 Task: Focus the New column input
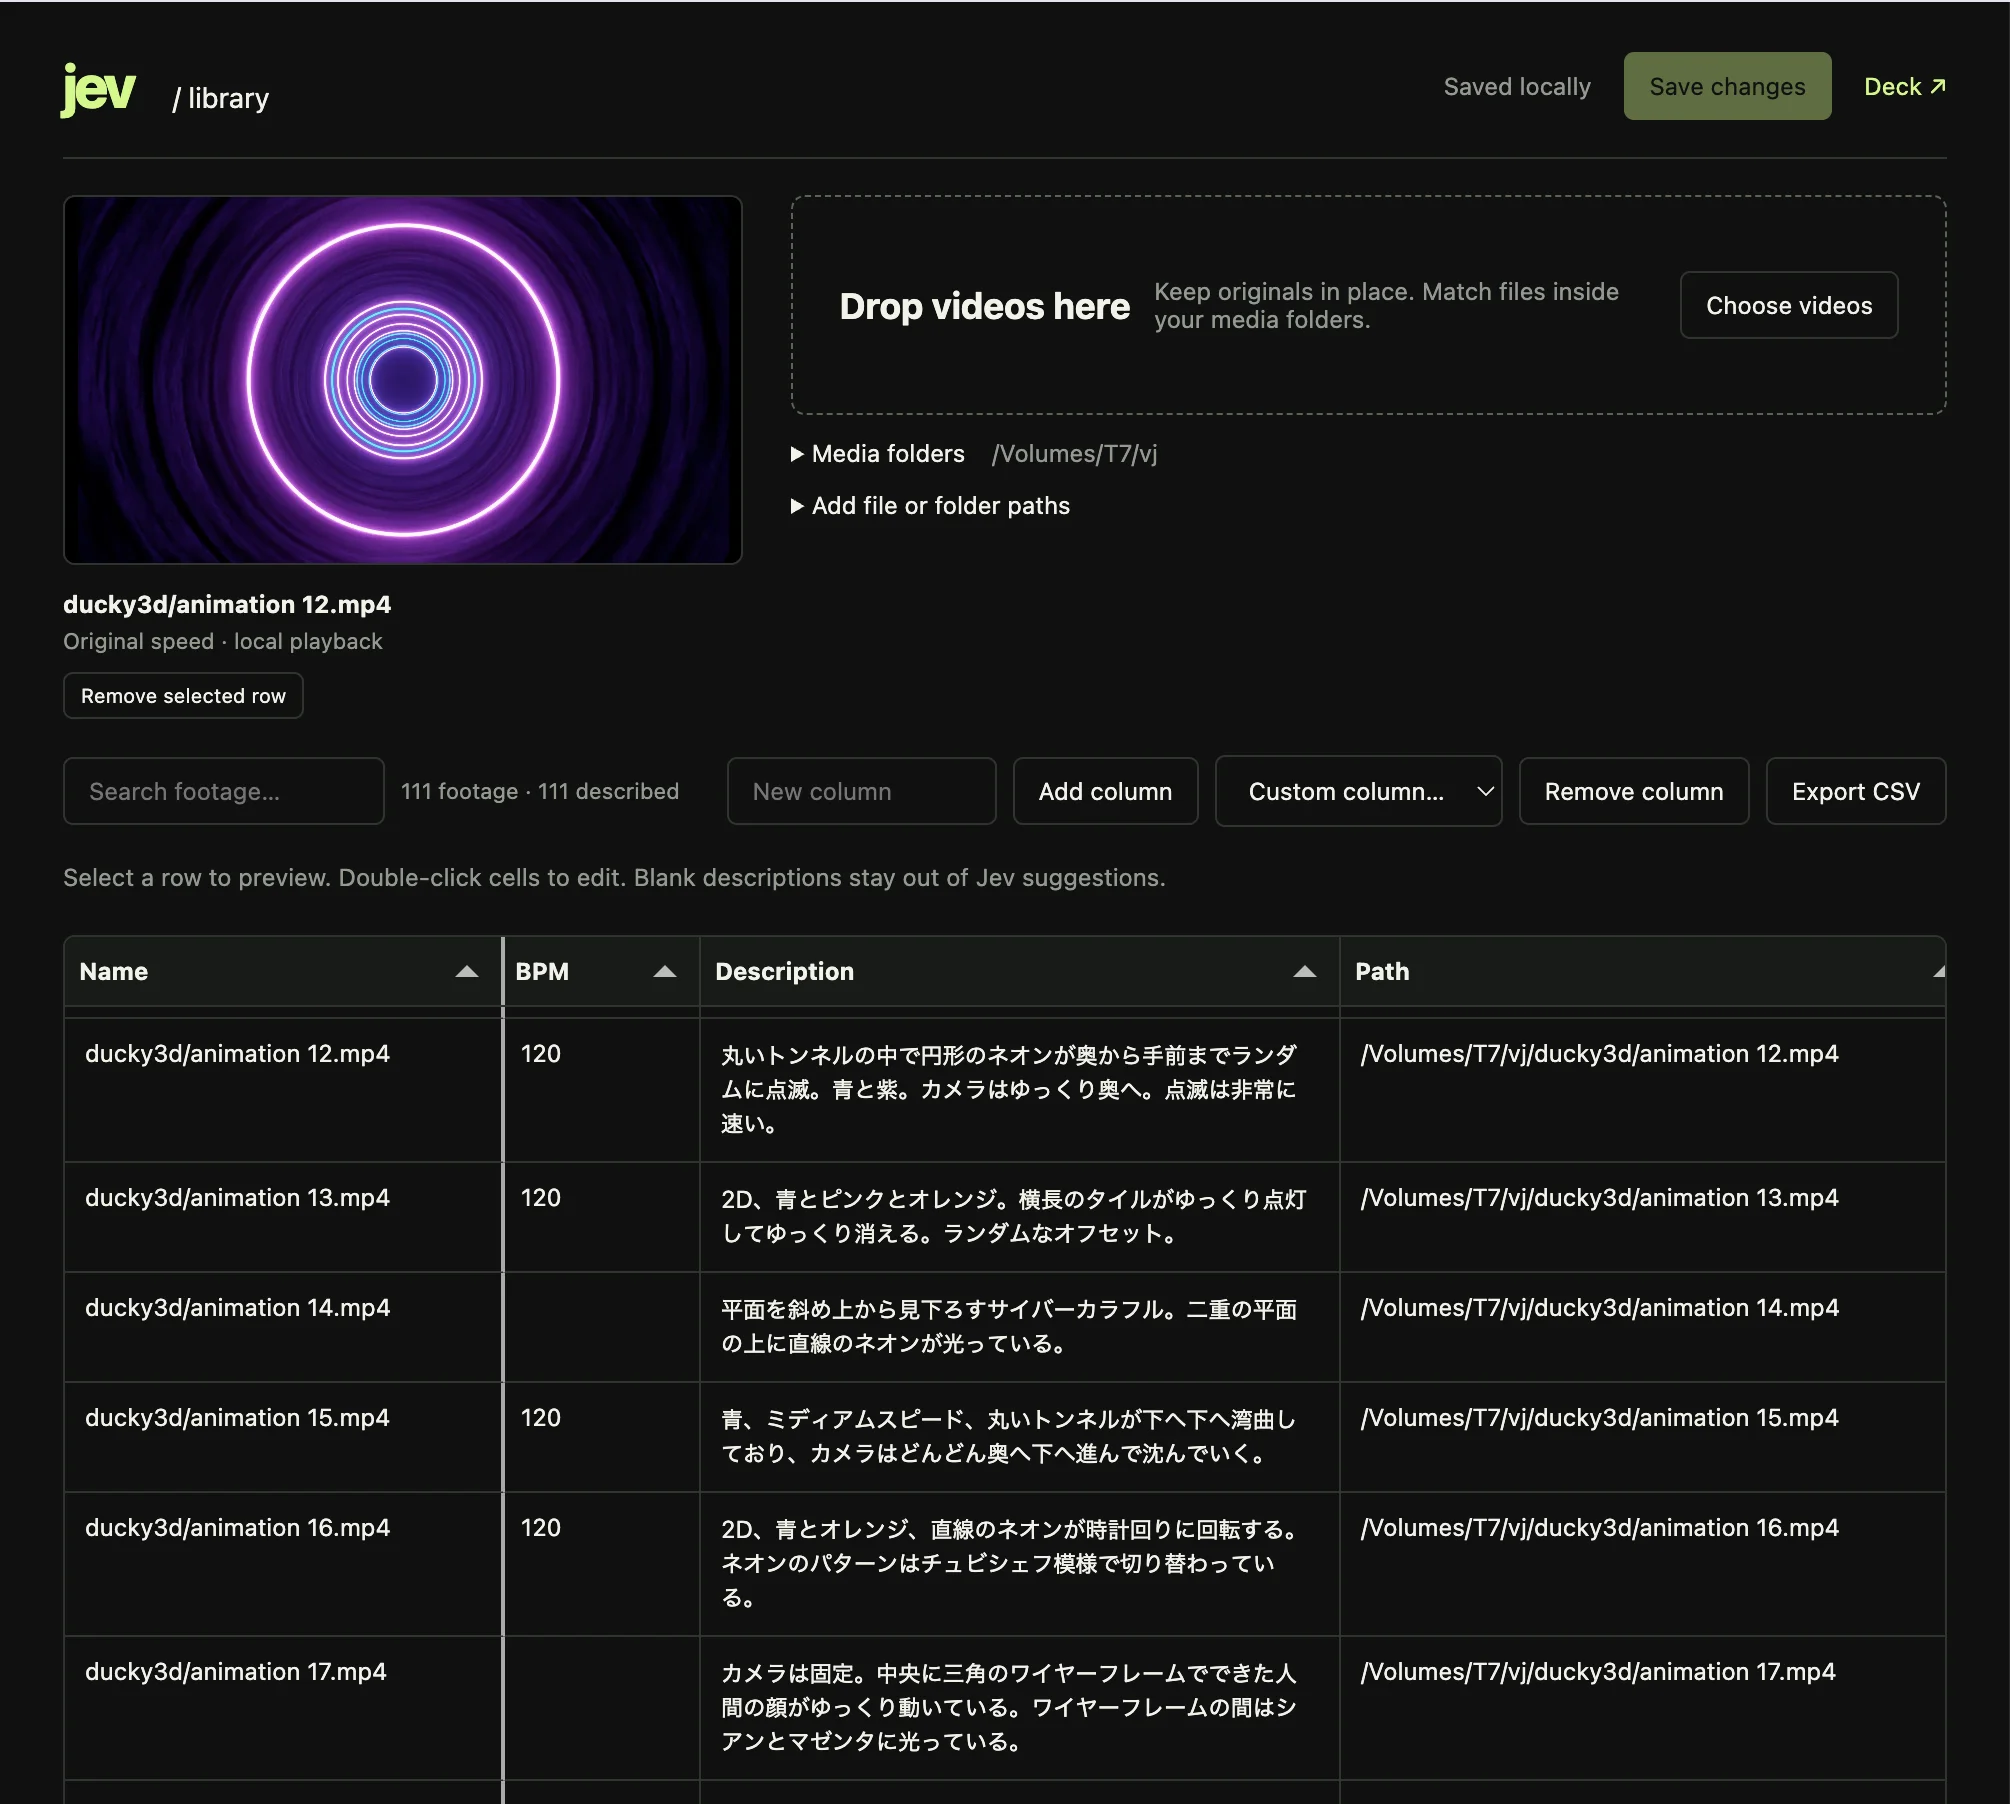coord(861,791)
